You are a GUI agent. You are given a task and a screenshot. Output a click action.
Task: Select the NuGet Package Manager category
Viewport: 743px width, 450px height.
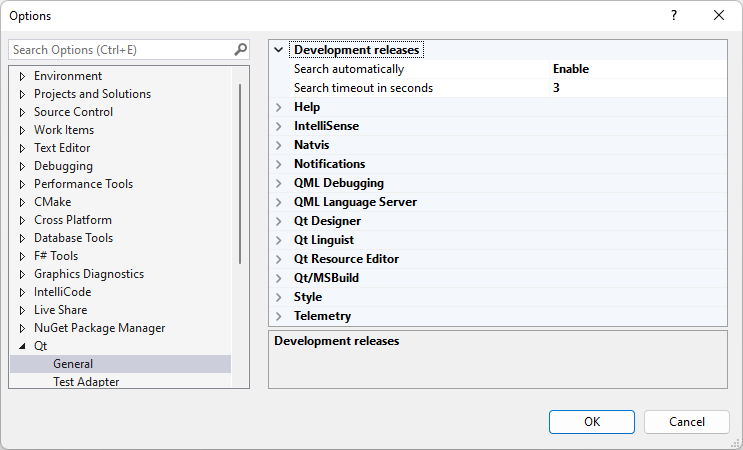100,328
